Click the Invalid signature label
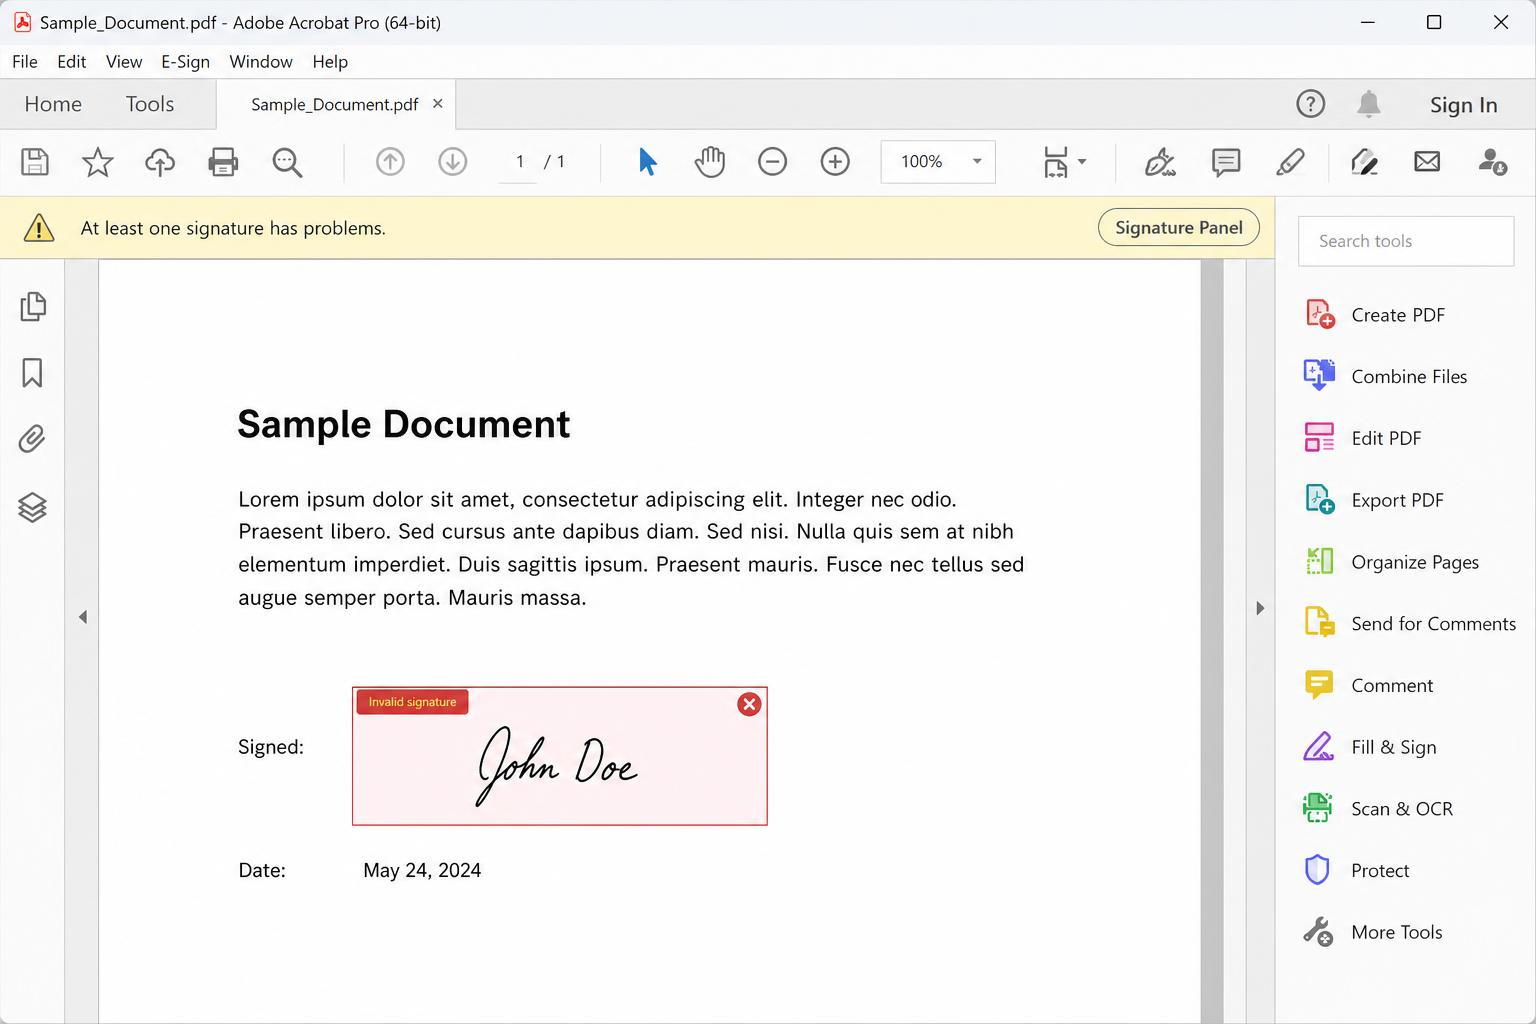The image size is (1536, 1024). point(412,702)
